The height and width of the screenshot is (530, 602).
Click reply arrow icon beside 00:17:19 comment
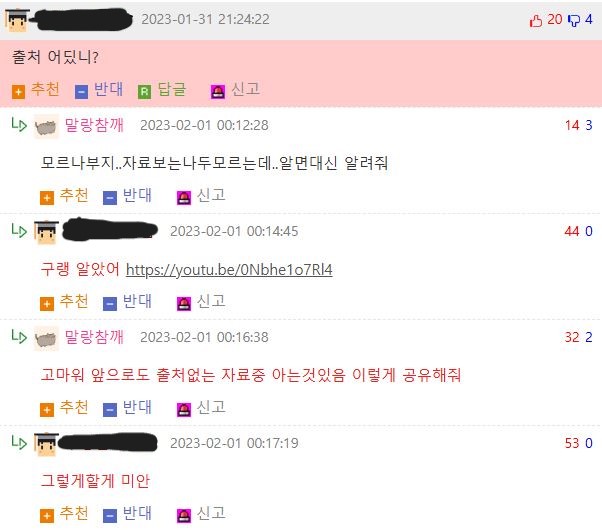point(19,442)
